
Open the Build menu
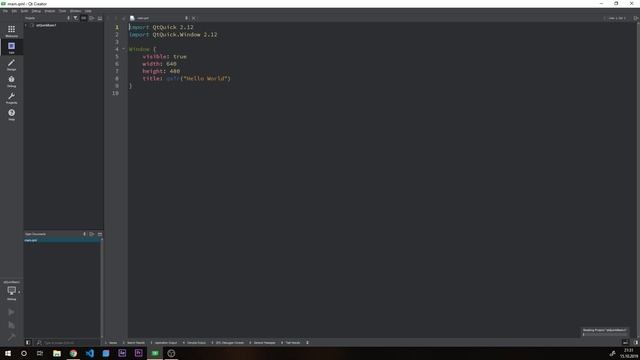click(x=24, y=11)
